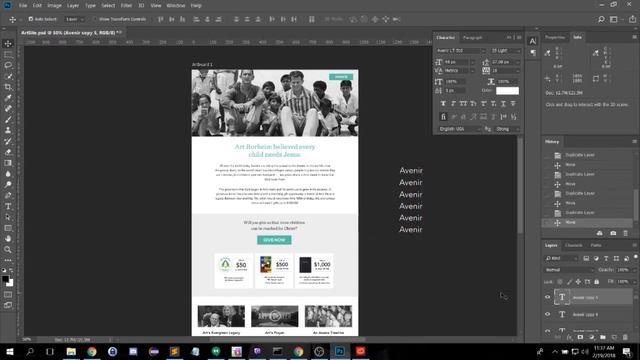Open the 35 Light font style dropdown
Image resolution: width=640 pixels, height=360 pixels.
coord(518,51)
